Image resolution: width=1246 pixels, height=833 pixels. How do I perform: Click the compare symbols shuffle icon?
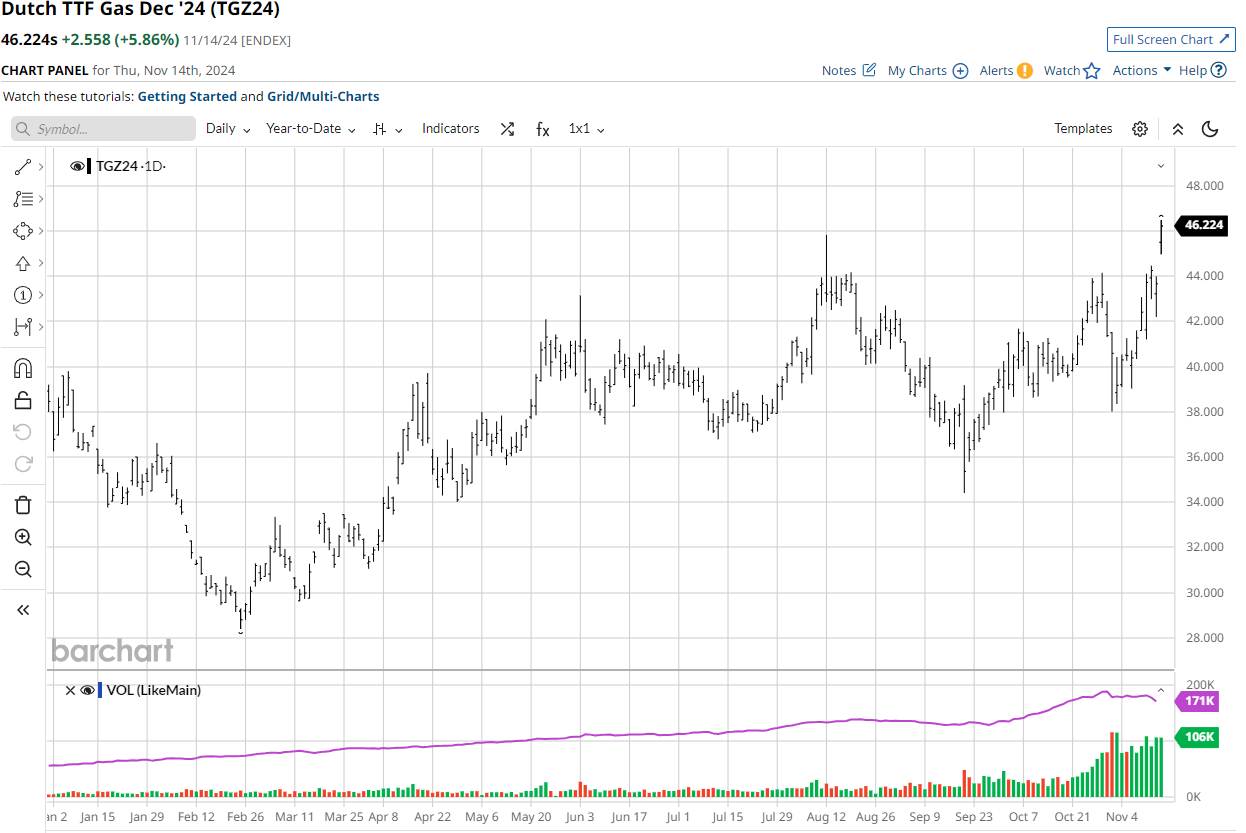click(x=507, y=129)
